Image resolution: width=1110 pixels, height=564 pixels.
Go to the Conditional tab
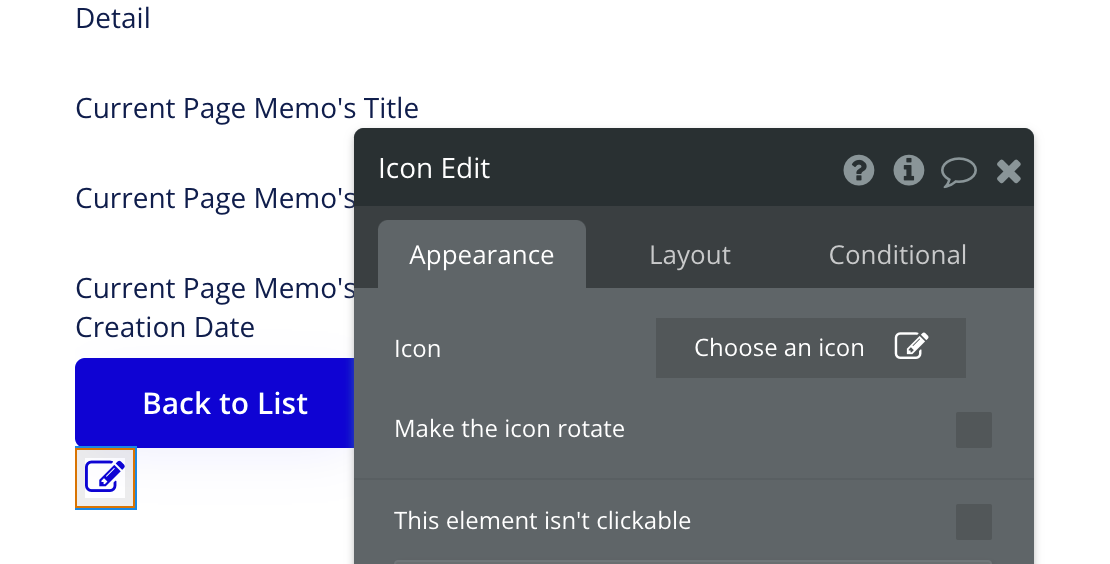pos(897,255)
